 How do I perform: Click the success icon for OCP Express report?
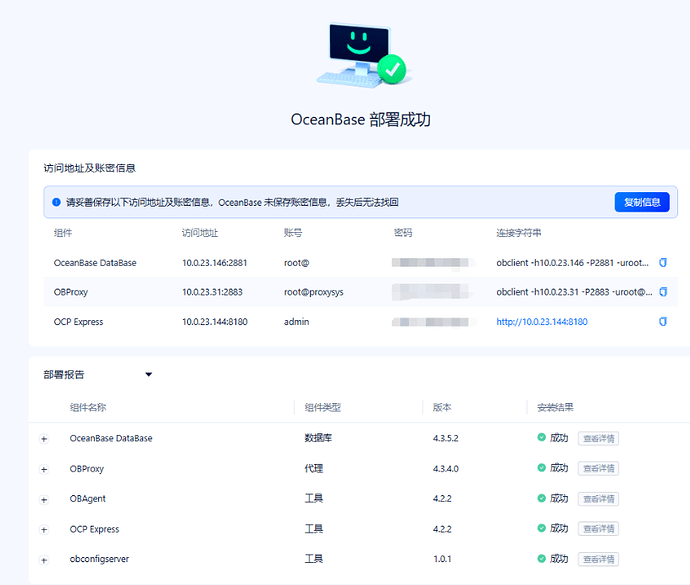click(x=542, y=528)
